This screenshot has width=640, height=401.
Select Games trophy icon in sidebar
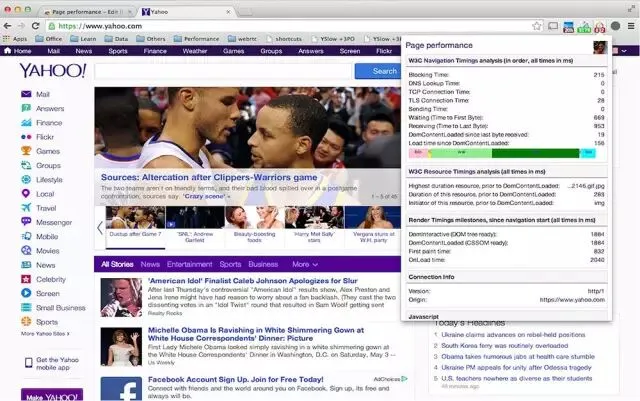click(x=26, y=151)
